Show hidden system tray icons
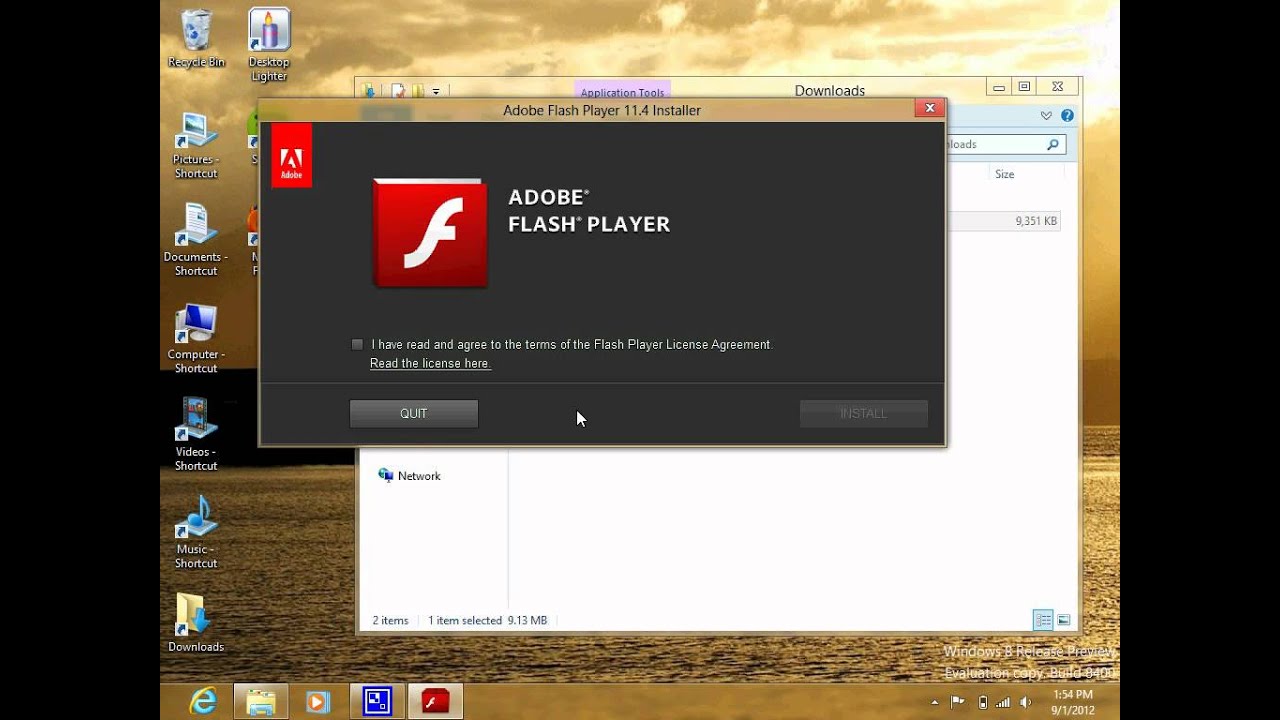The height and width of the screenshot is (720, 1280). click(x=935, y=702)
